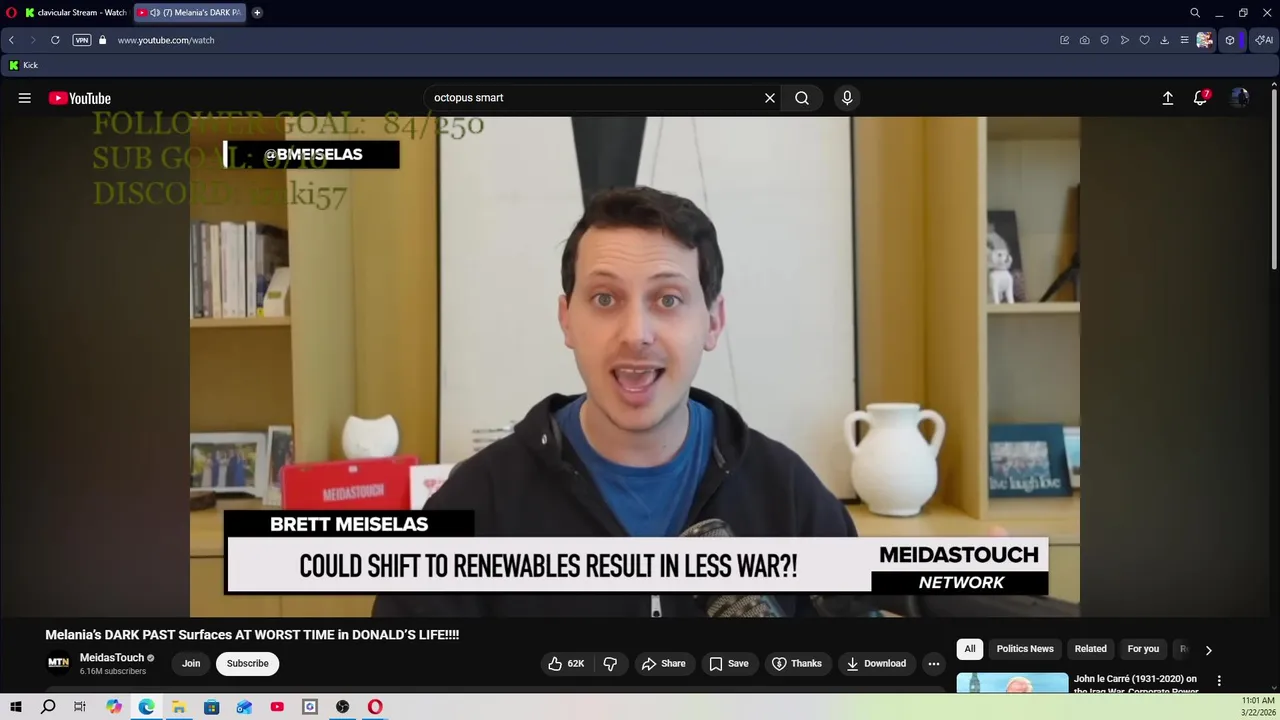Bookmark the page with the heart icon
1280x720 pixels.
click(1145, 40)
